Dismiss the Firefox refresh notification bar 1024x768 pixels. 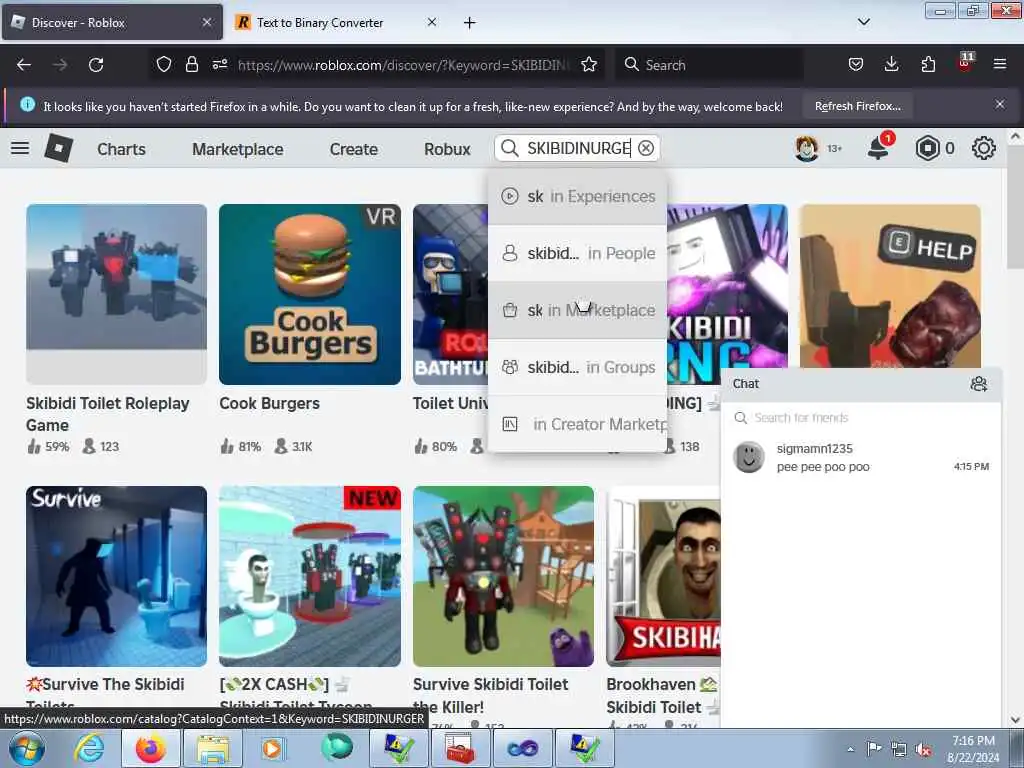[1000, 104]
